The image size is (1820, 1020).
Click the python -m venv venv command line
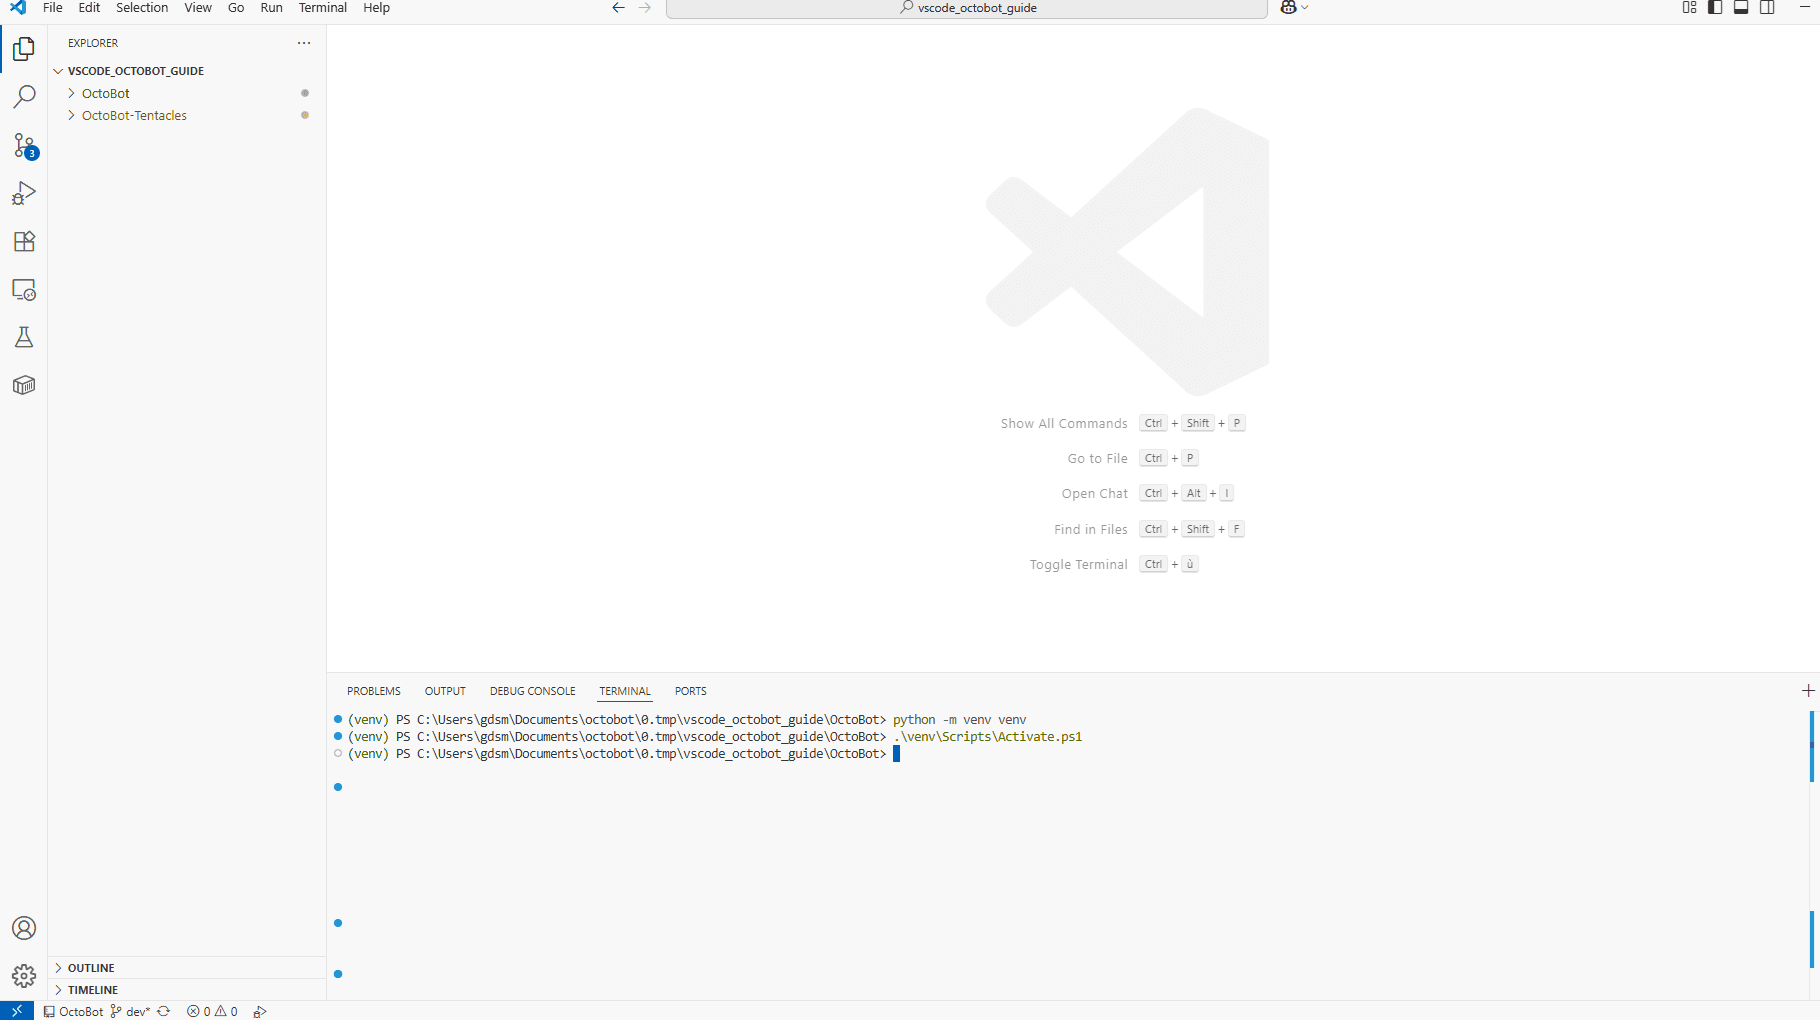pos(960,720)
